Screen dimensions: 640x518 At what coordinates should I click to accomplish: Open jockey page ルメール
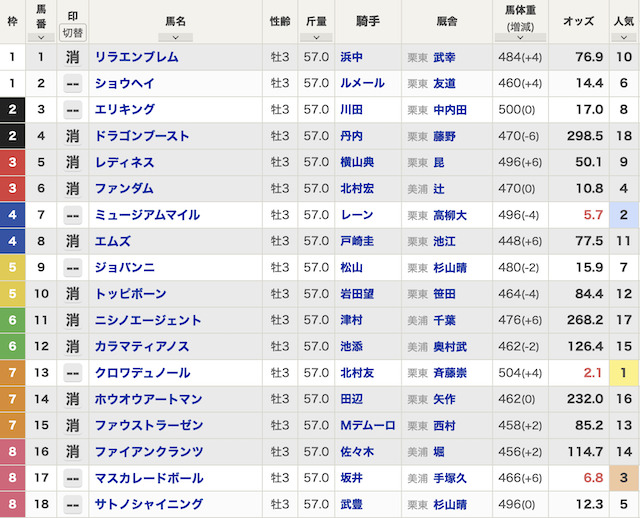(362, 83)
